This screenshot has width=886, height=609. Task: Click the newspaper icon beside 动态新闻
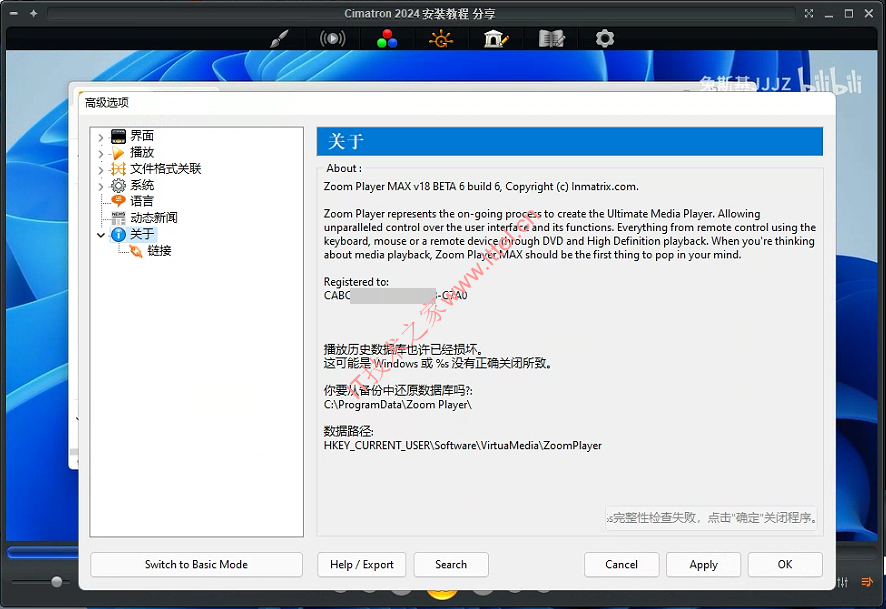(x=118, y=218)
